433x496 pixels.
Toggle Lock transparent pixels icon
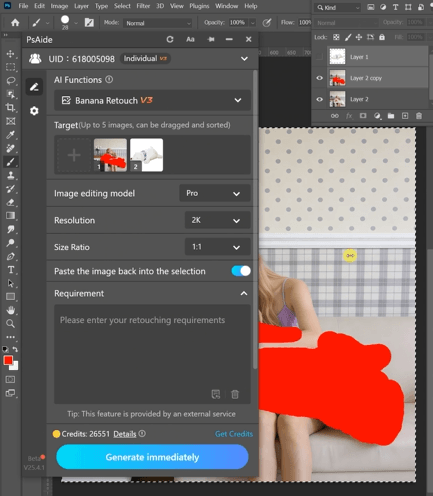[336, 37]
